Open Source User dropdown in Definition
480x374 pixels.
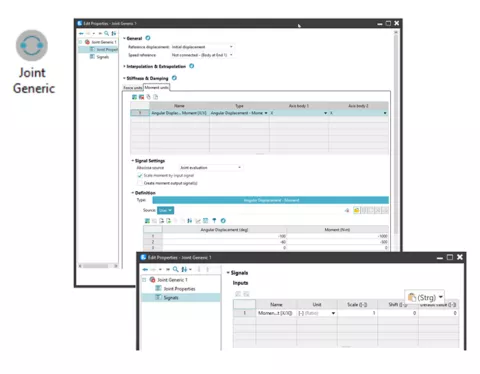166,210
